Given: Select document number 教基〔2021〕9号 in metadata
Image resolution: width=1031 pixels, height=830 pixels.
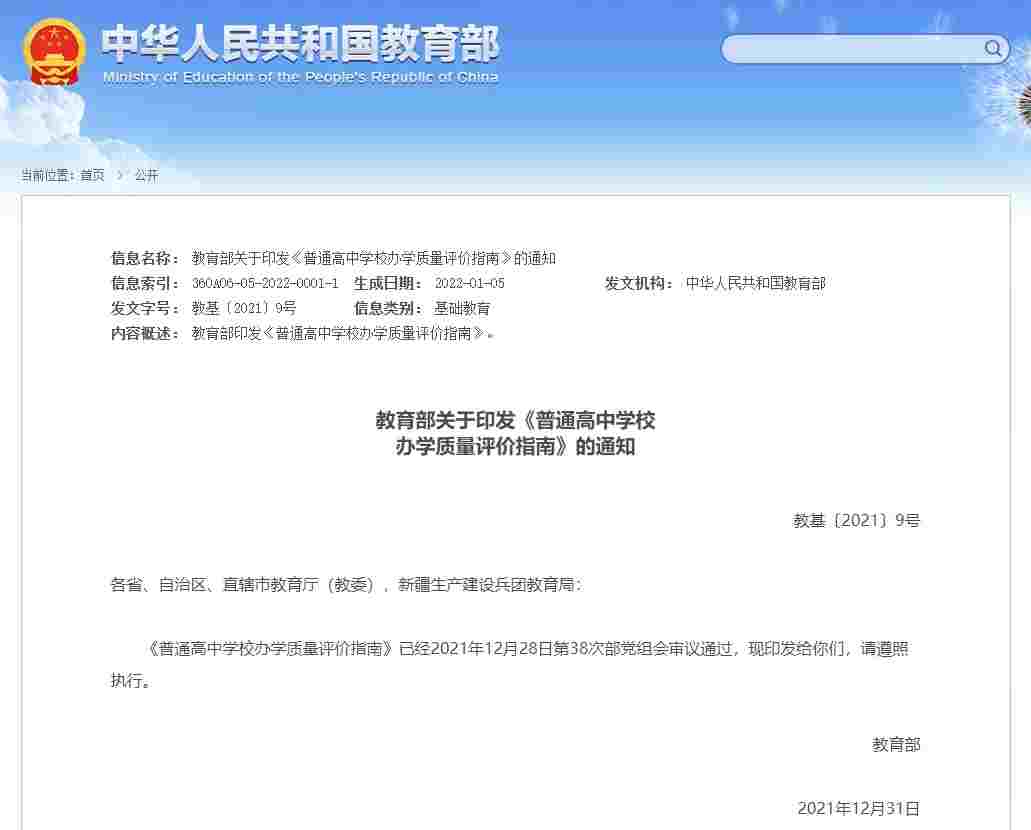Looking at the screenshot, I should (x=244, y=308).
